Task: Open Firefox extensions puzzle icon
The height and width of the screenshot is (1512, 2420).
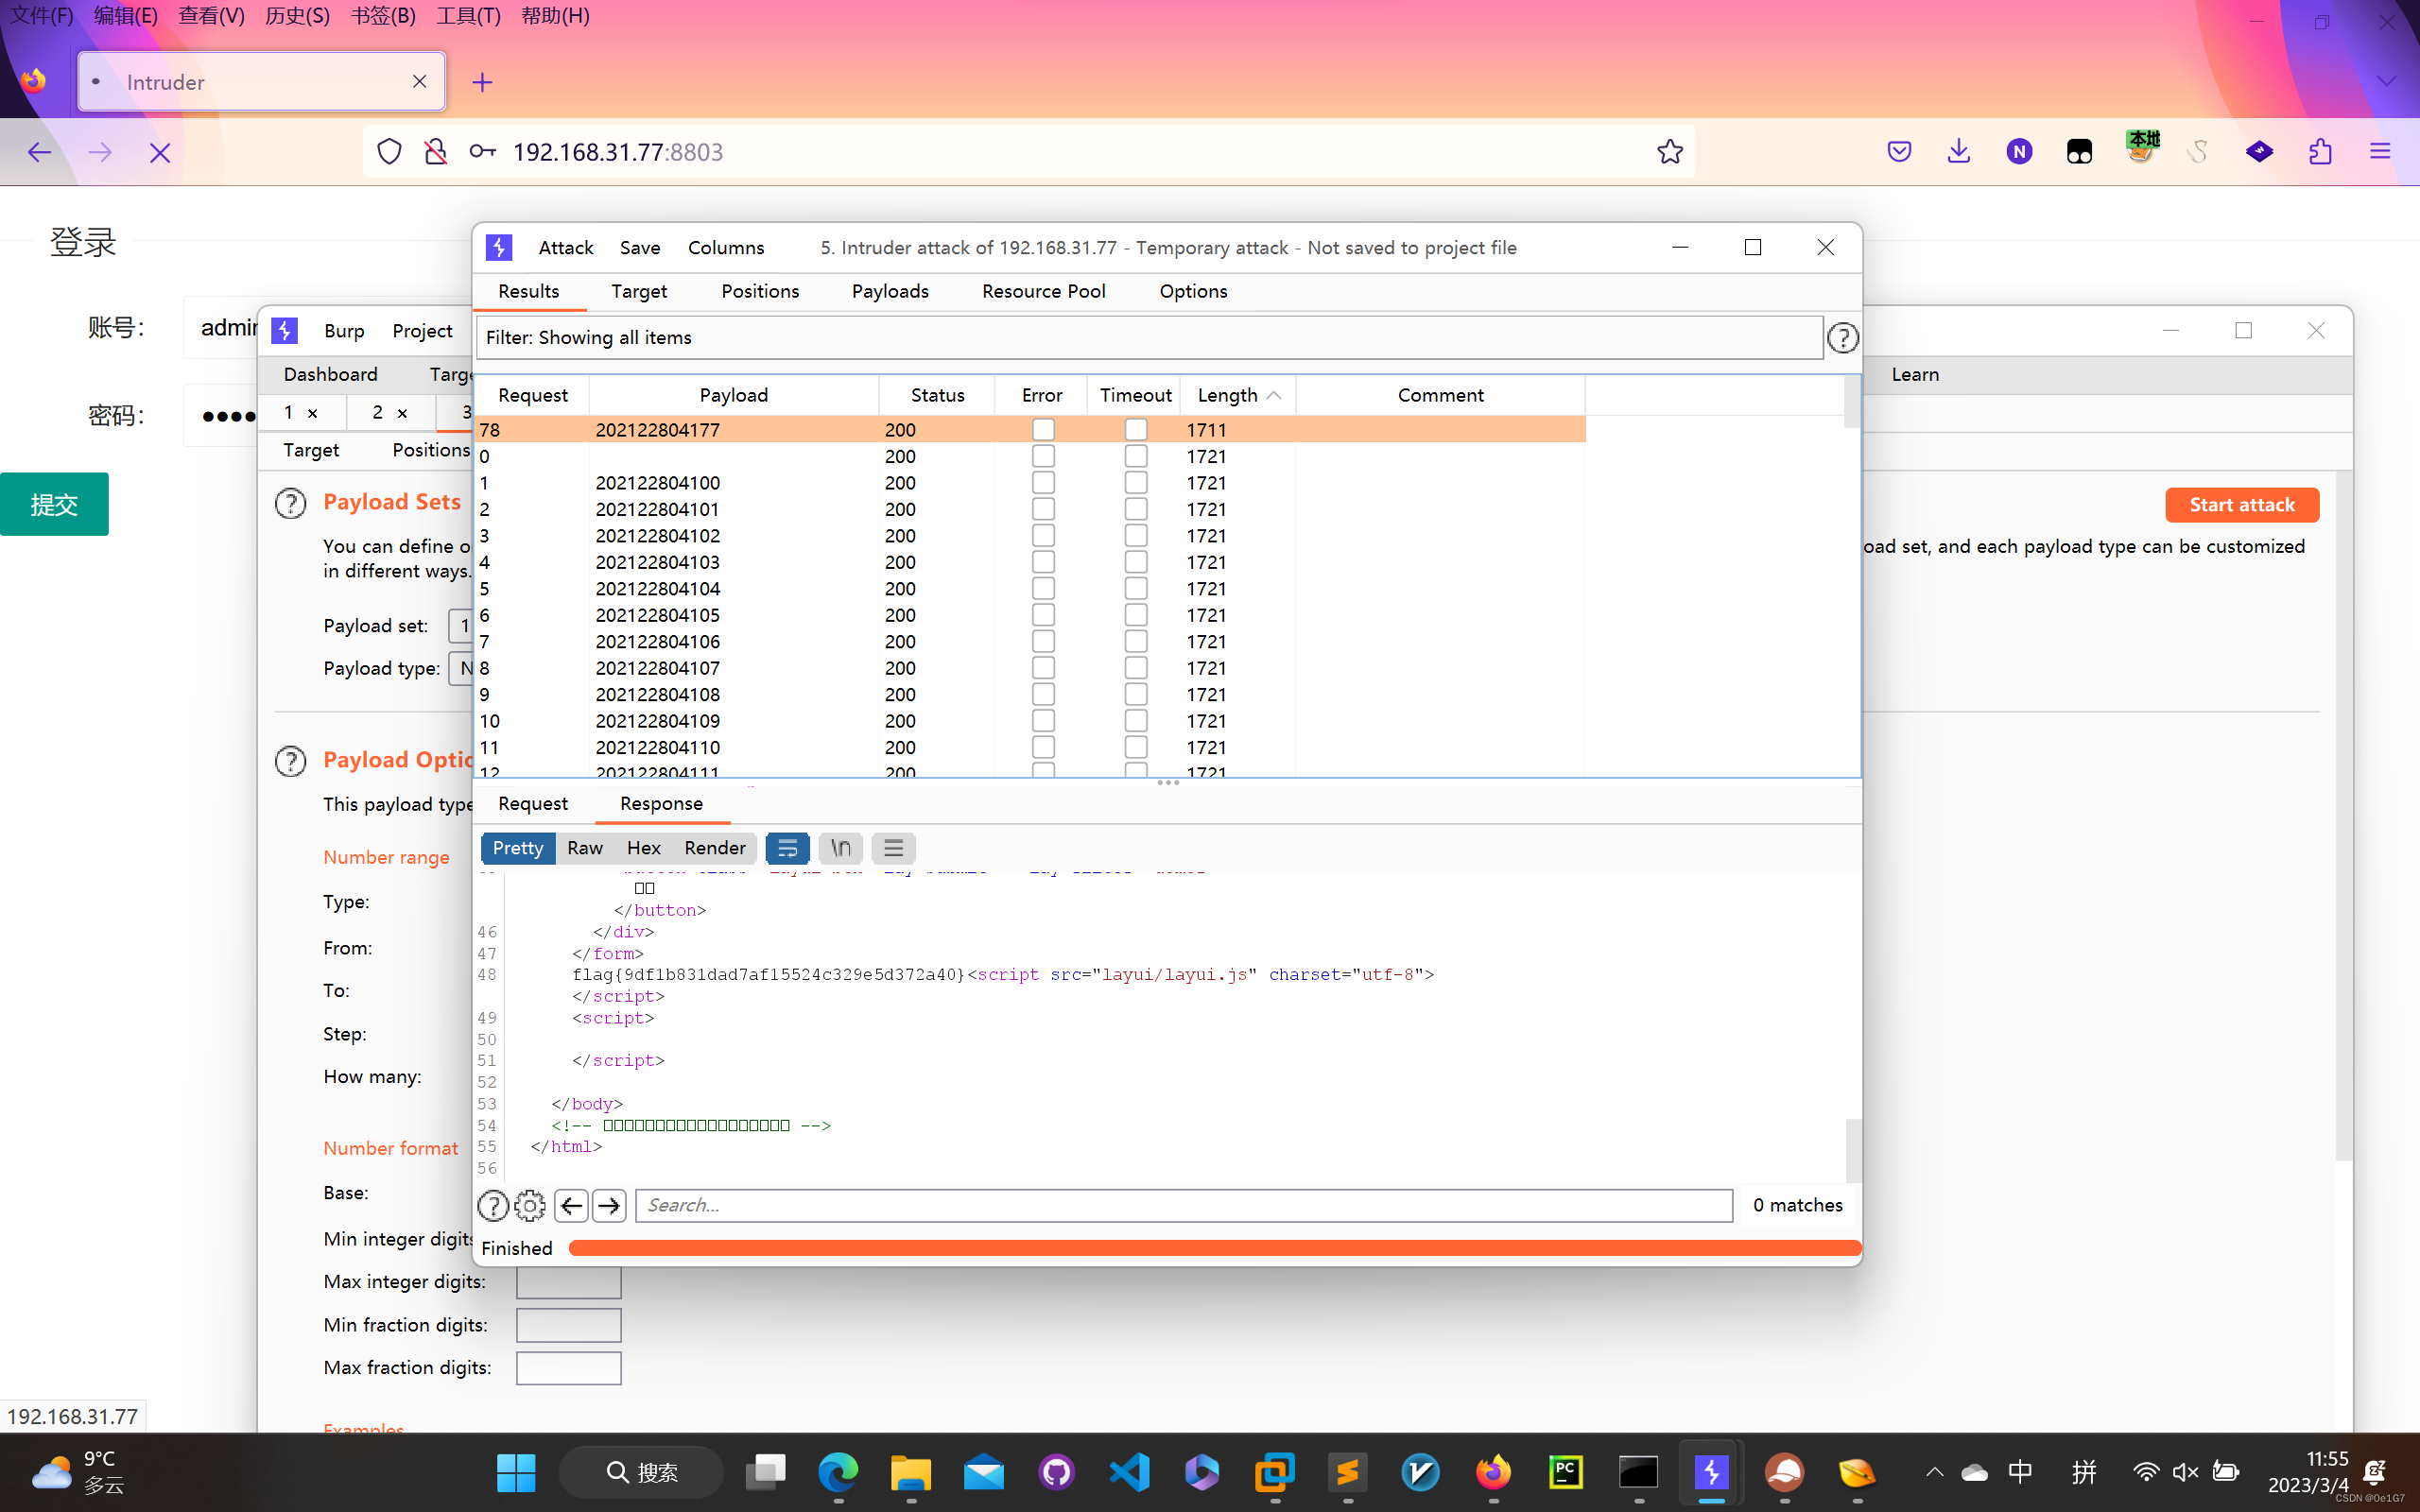Action: click(2320, 152)
